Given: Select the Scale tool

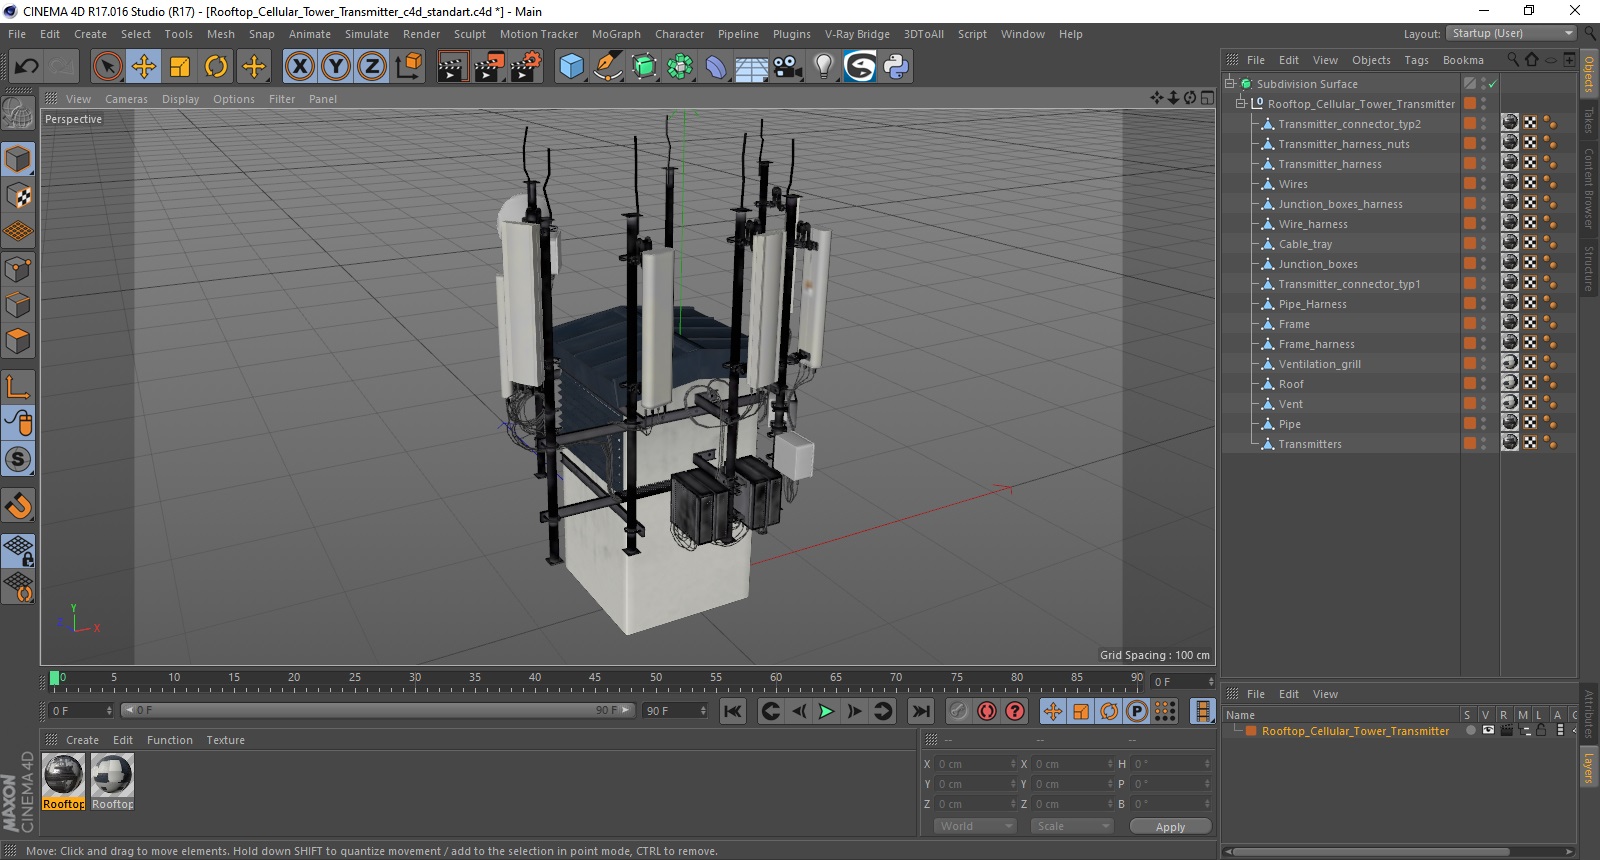Looking at the screenshot, I should 180,67.
